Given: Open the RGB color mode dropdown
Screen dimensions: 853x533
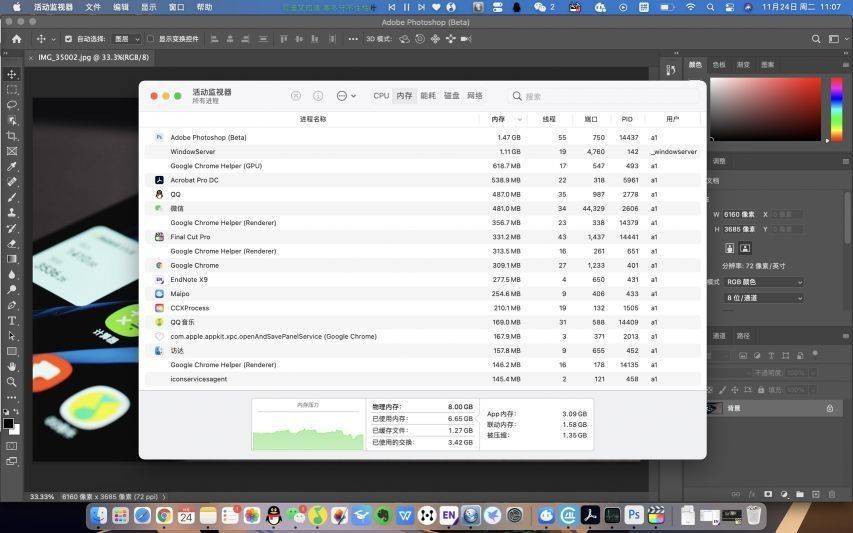Looking at the screenshot, I should pos(764,282).
